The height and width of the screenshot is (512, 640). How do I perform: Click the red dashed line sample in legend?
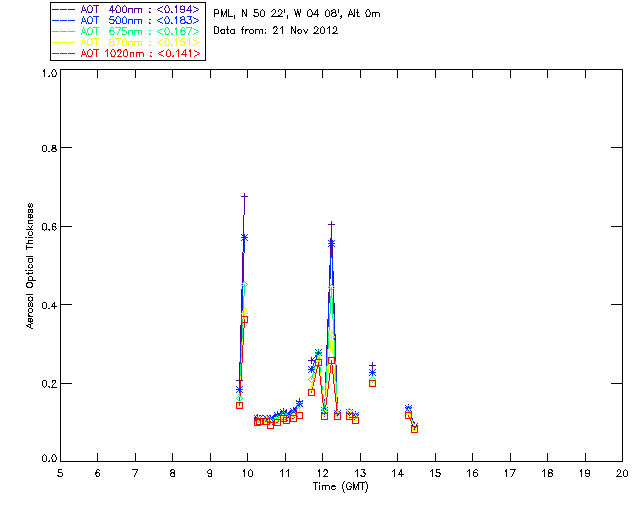64,53
